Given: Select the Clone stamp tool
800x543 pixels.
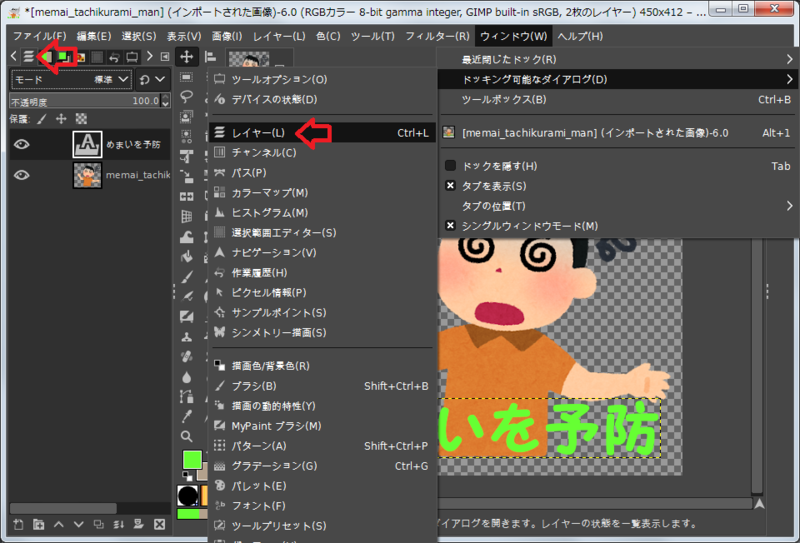Looking at the screenshot, I should tap(186, 336).
